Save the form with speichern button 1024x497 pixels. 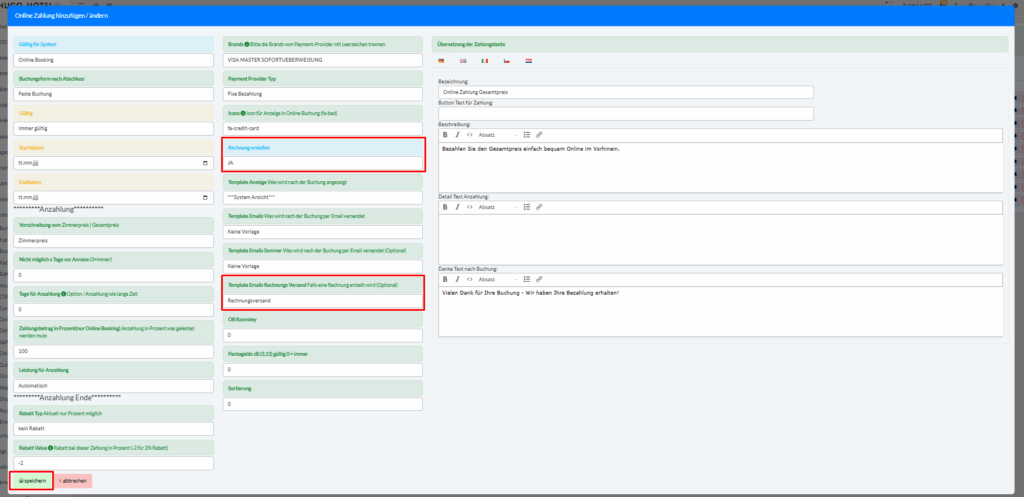31,481
